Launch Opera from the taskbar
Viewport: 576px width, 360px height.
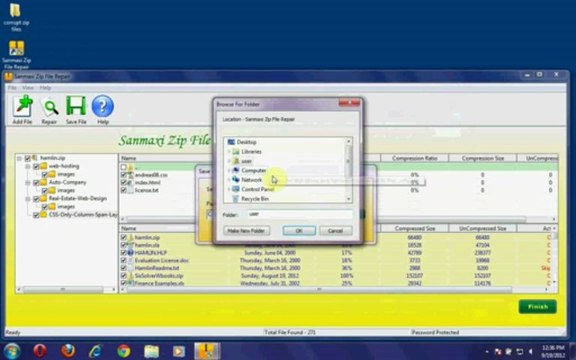click(40, 351)
